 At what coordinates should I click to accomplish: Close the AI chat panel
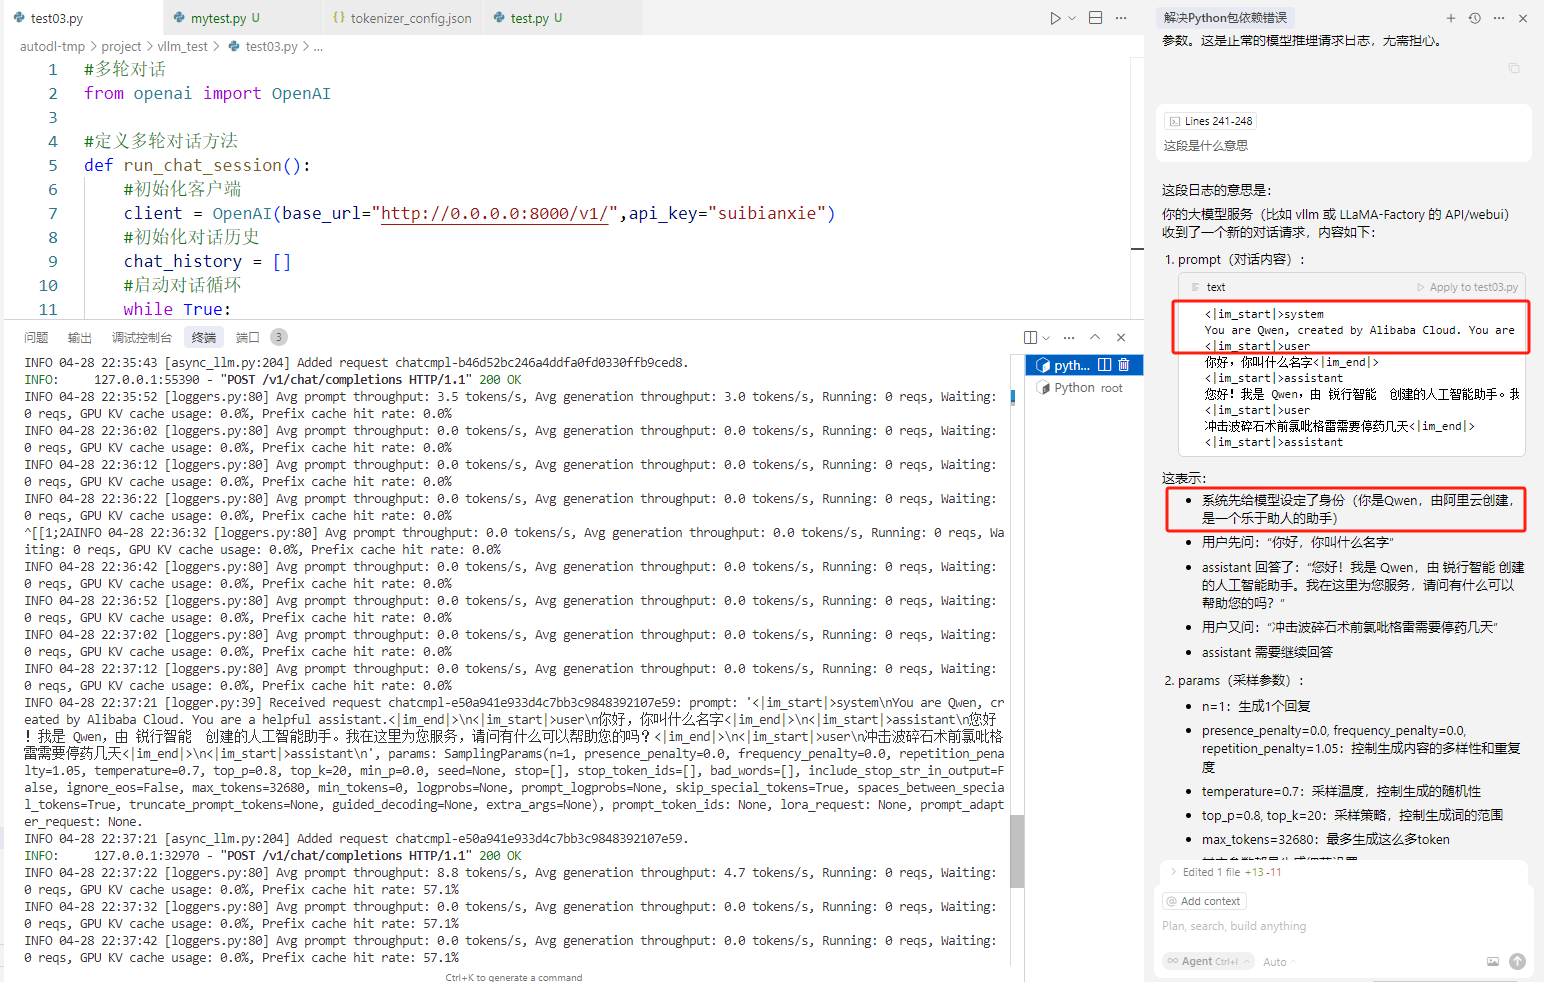pyautogui.click(x=1523, y=18)
